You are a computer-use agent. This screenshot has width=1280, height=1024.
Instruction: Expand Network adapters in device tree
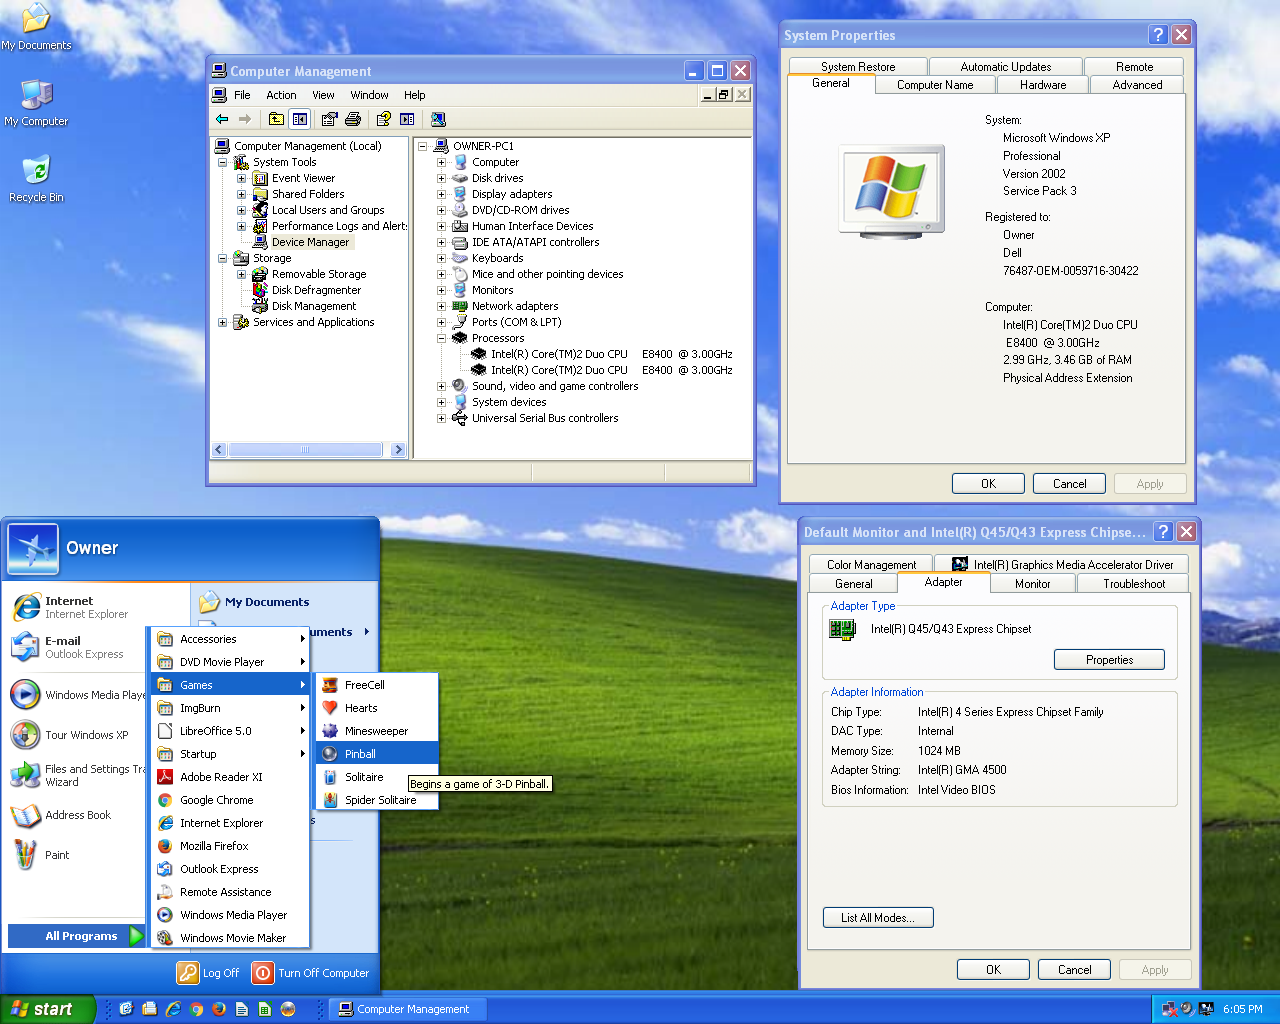(441, 306)
